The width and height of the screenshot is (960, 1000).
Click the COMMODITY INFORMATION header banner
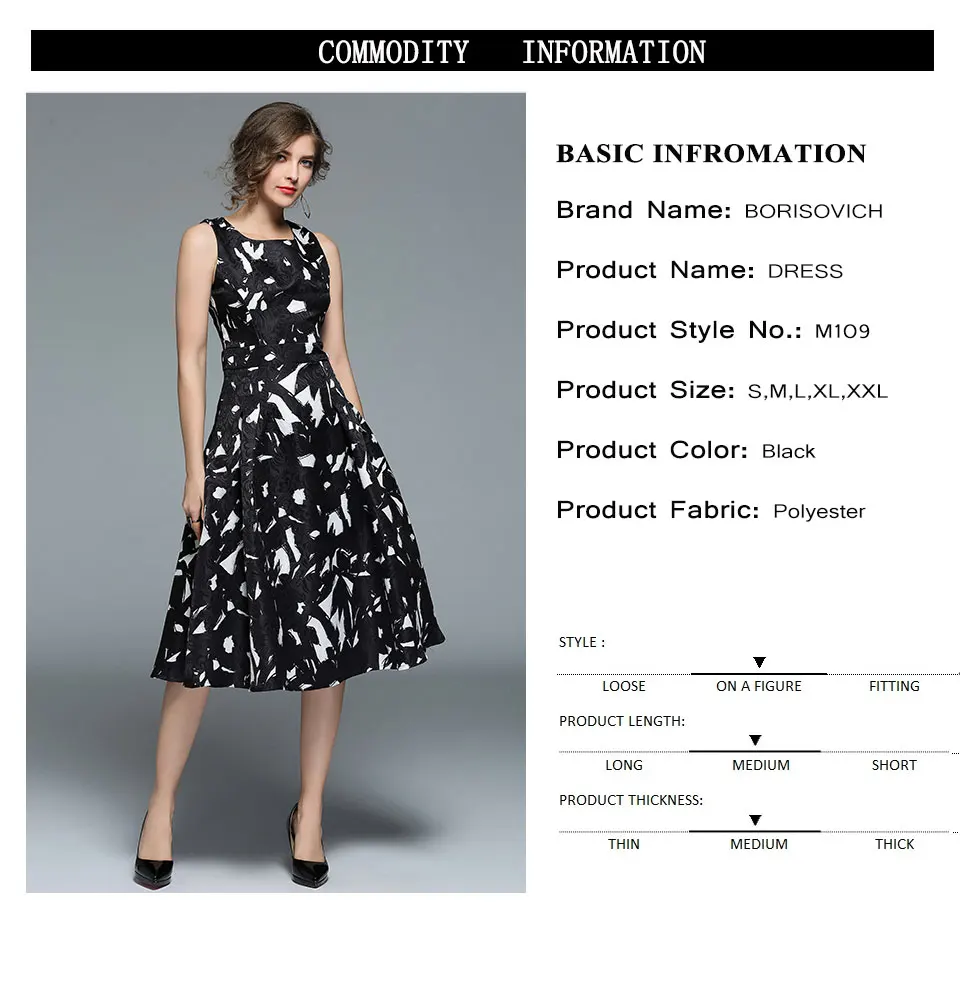[x=482, y=50]
